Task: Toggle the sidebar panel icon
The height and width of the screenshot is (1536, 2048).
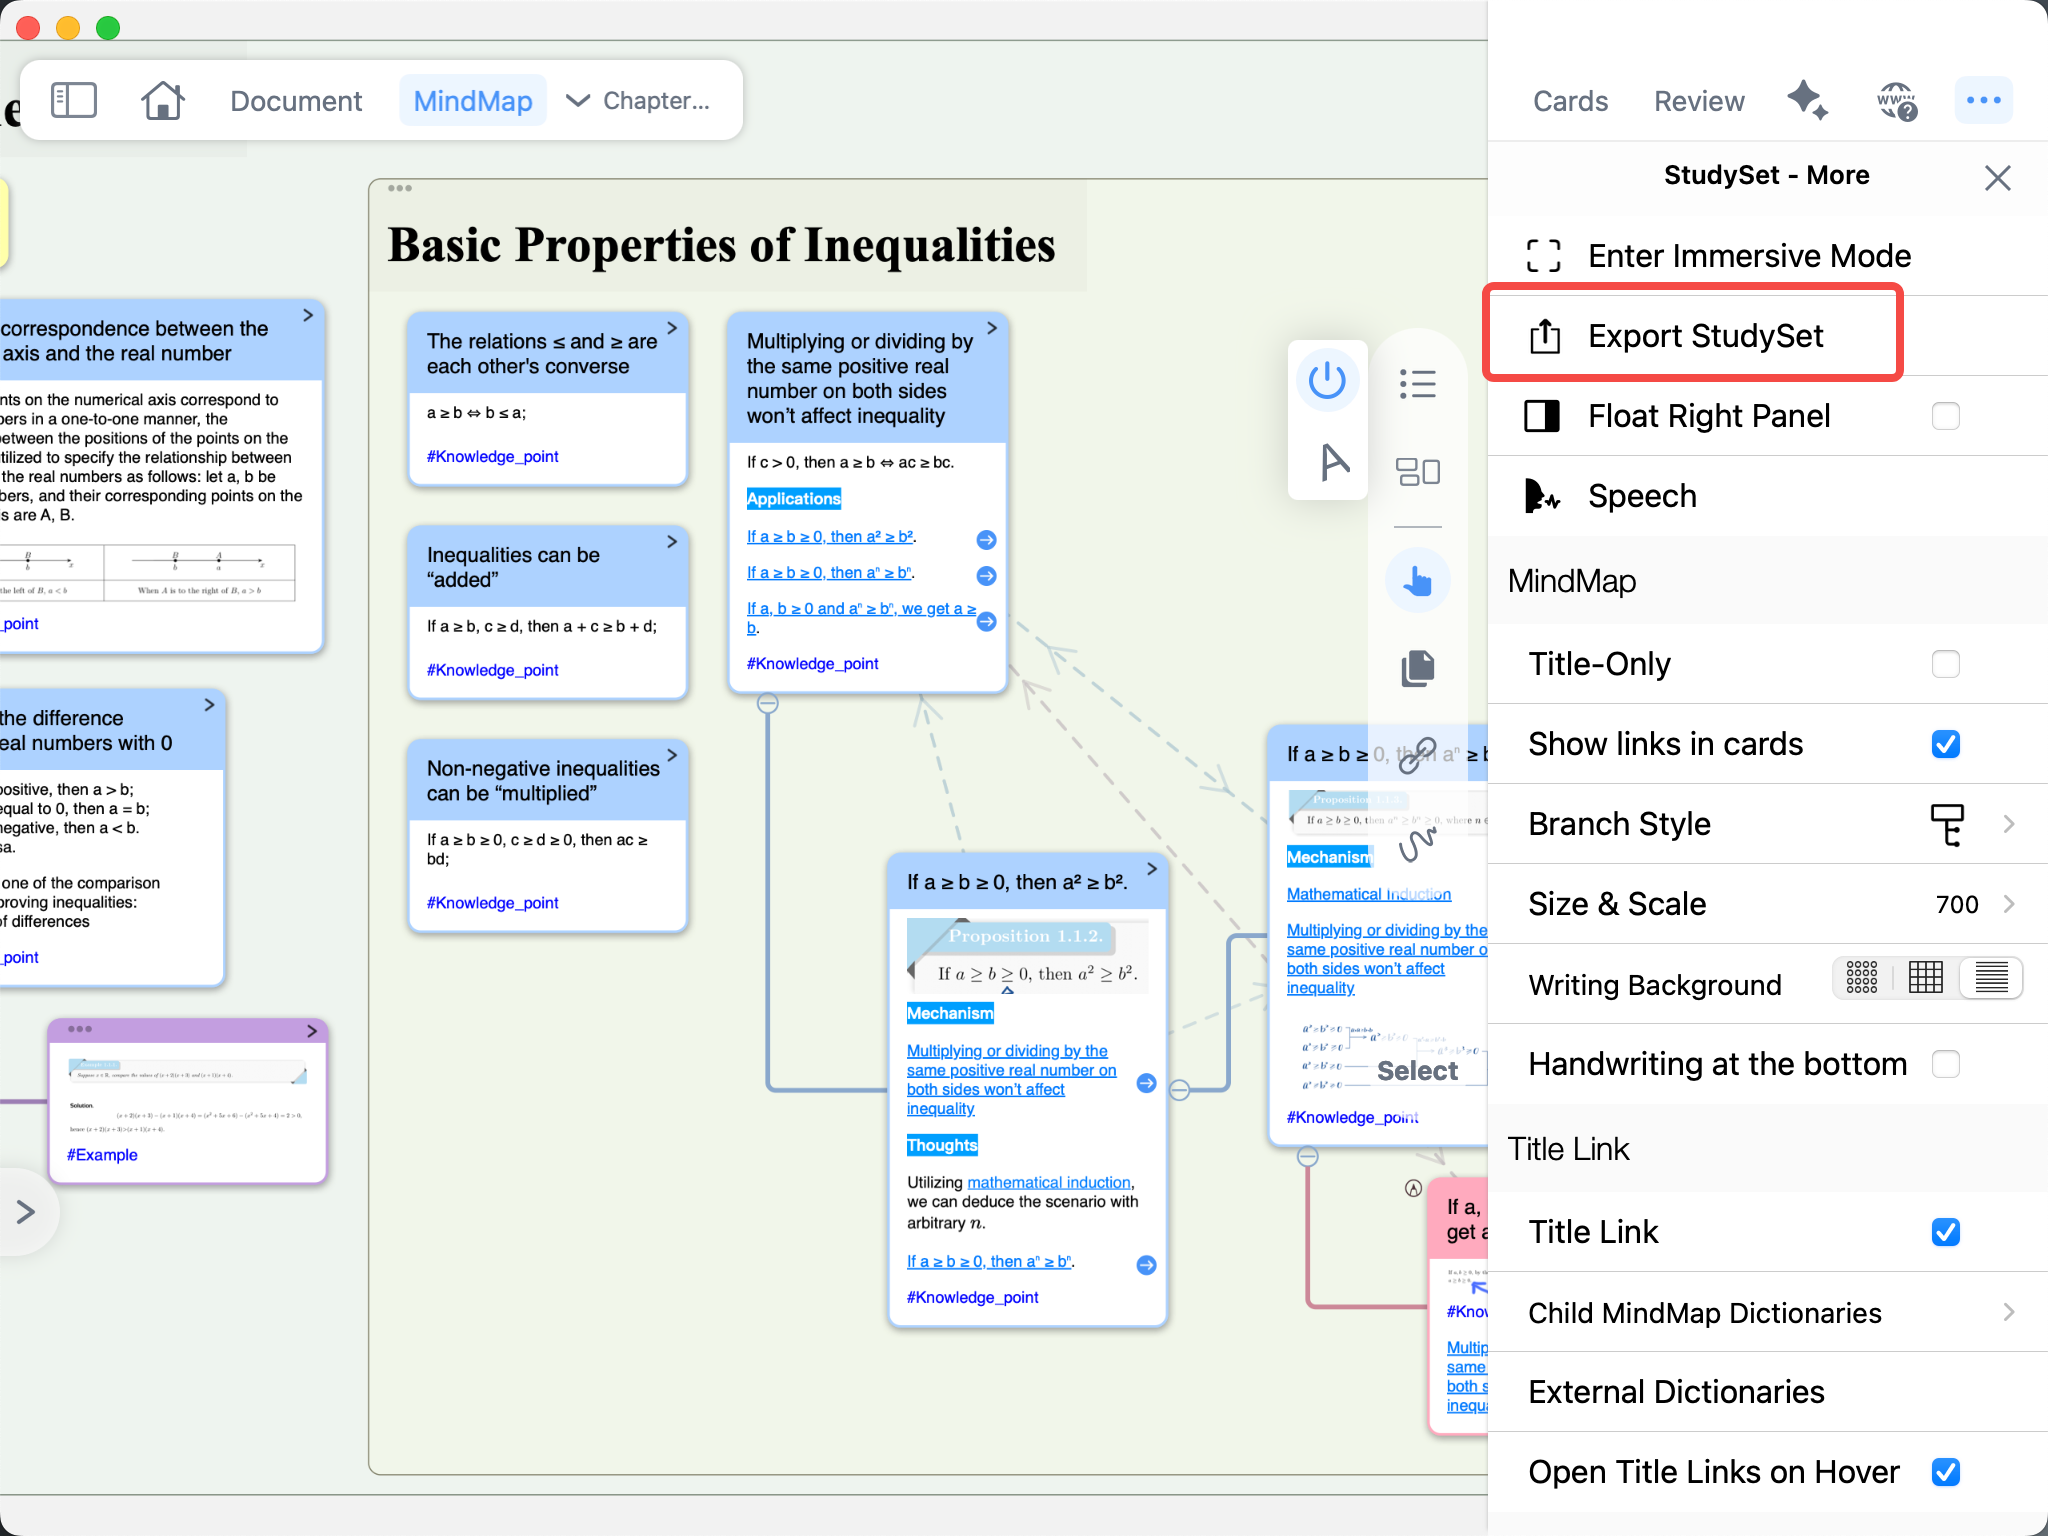Action: click(x=74, y=101)
